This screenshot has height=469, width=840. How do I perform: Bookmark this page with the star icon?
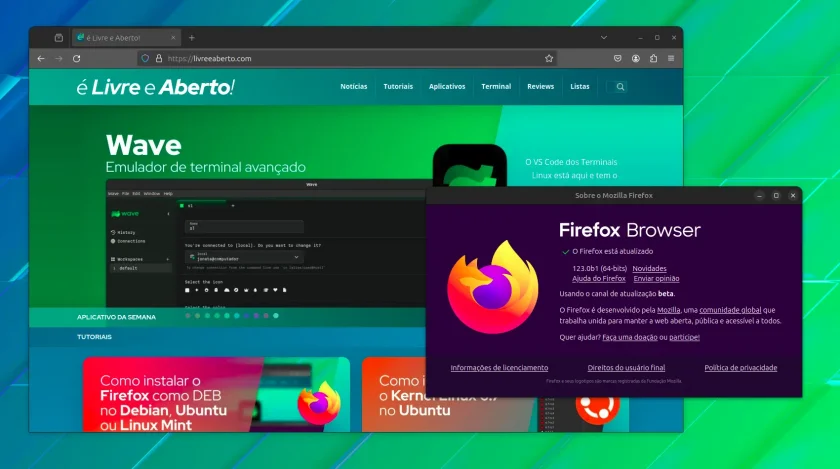click(x=549, y=58)
